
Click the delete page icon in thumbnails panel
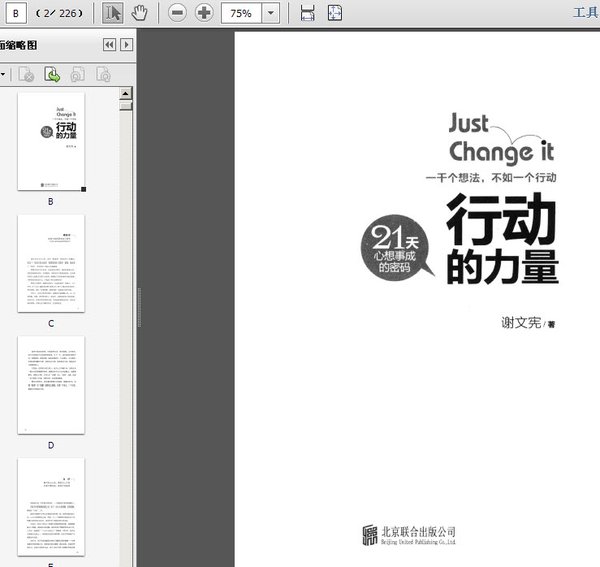(27, 74)
